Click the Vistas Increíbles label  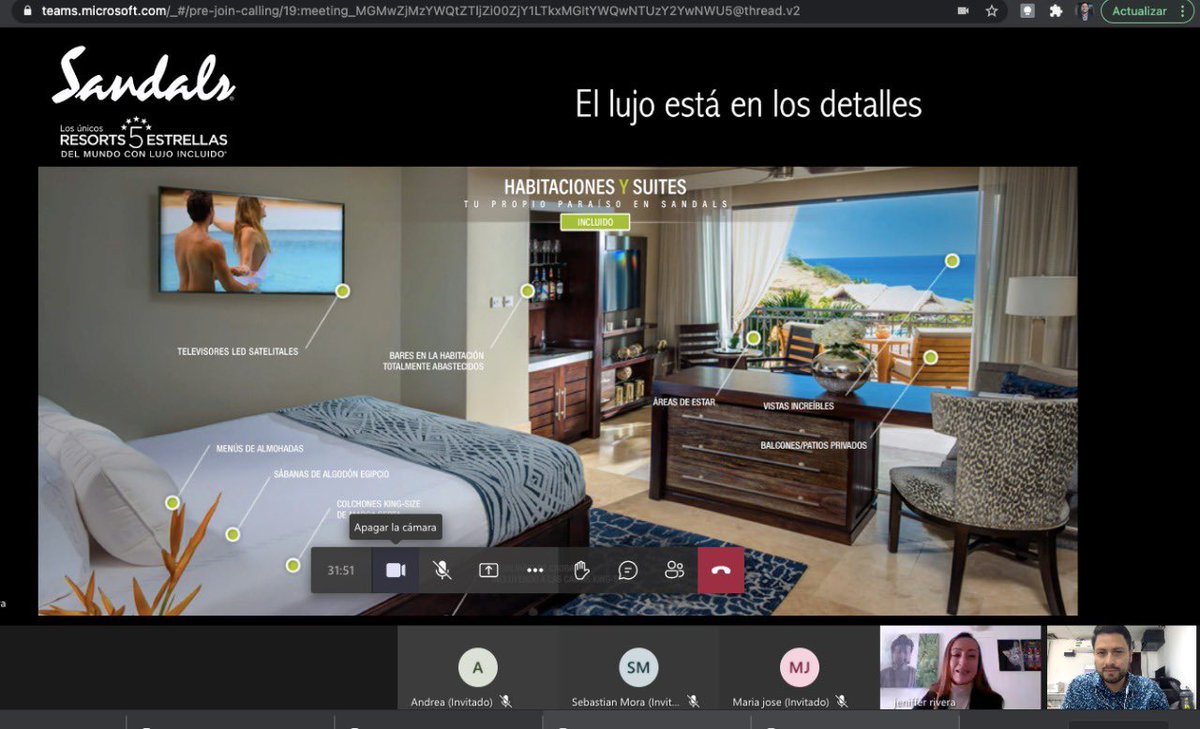[x=797, y=406]
